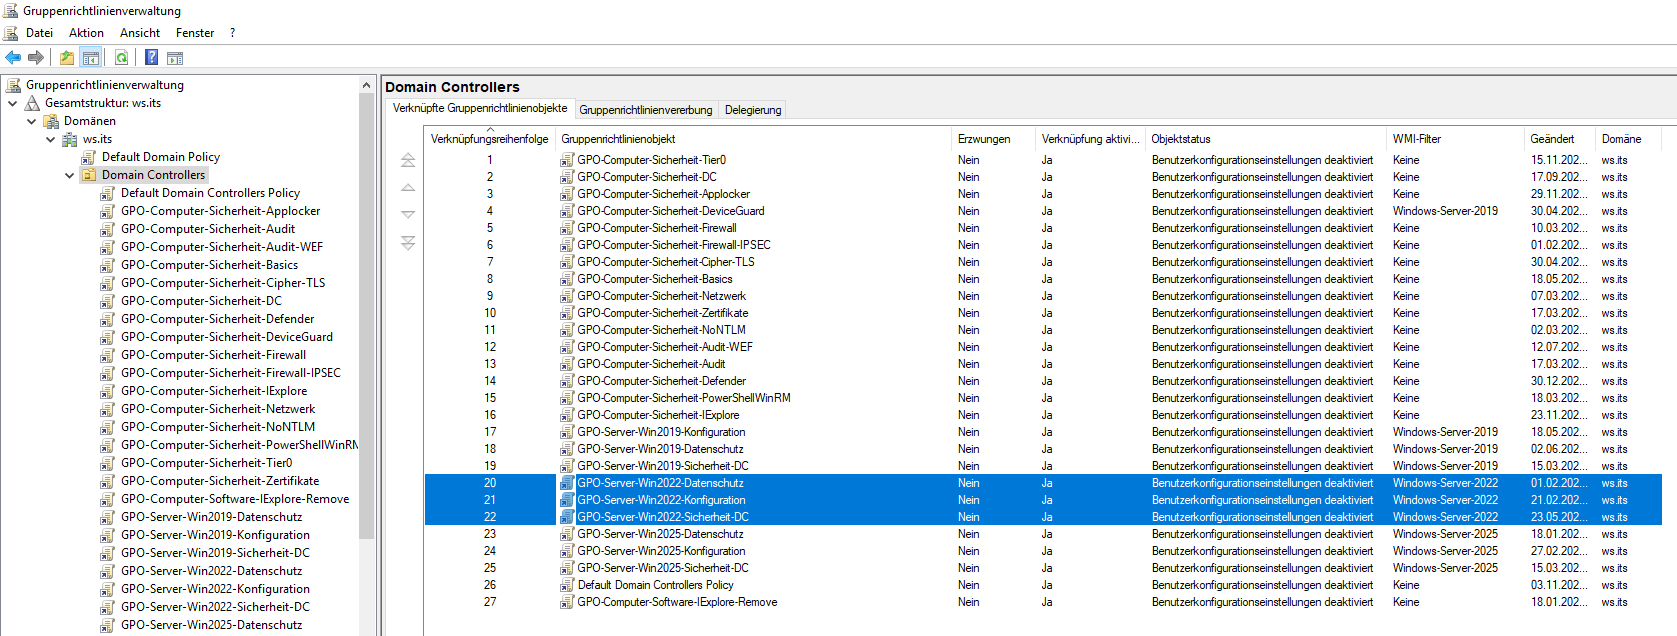
Task: Select GPO-Computer-Sicherheit-Audit-WEF in tree
Action: coord(222,247)
